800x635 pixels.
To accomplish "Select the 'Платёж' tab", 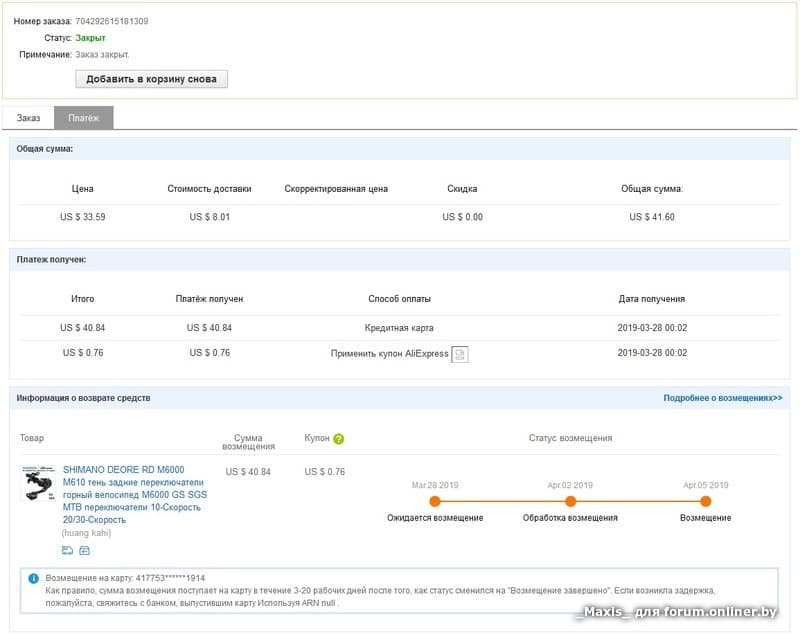I will [84, 118].
